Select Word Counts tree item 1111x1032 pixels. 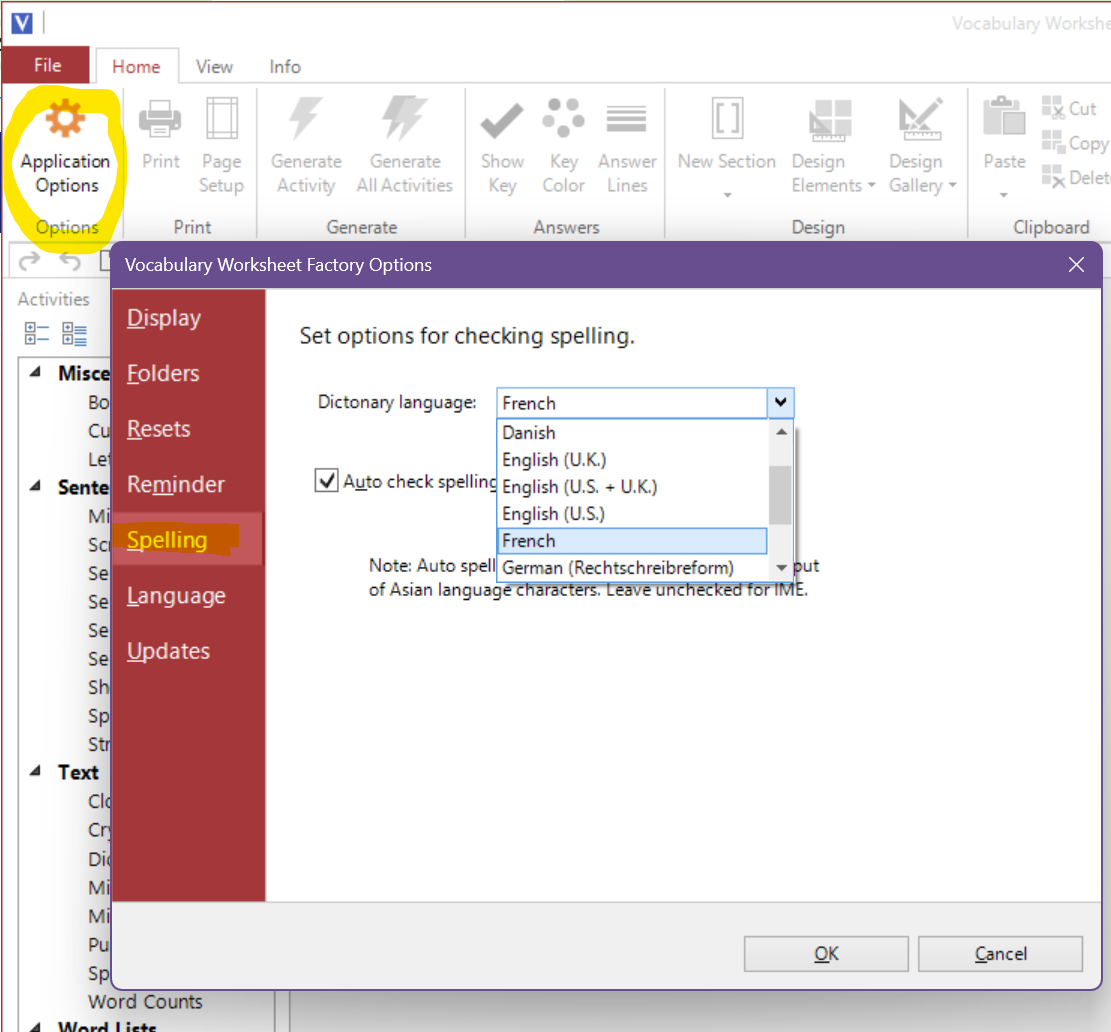145,1002
